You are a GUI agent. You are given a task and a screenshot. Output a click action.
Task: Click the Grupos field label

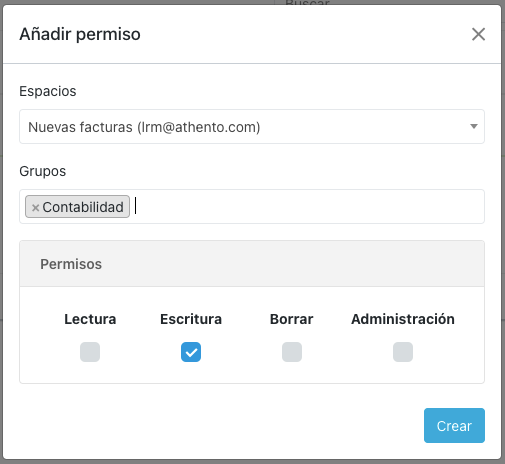43,171
